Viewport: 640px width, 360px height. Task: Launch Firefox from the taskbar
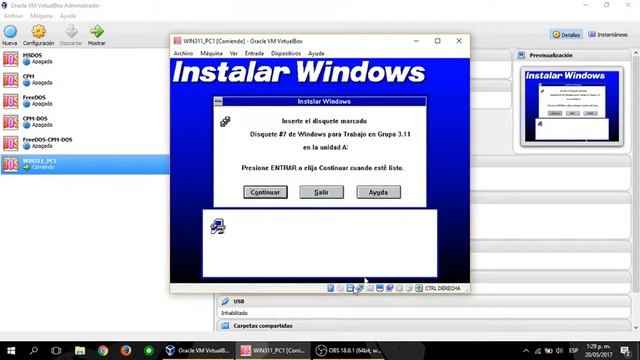126,351
